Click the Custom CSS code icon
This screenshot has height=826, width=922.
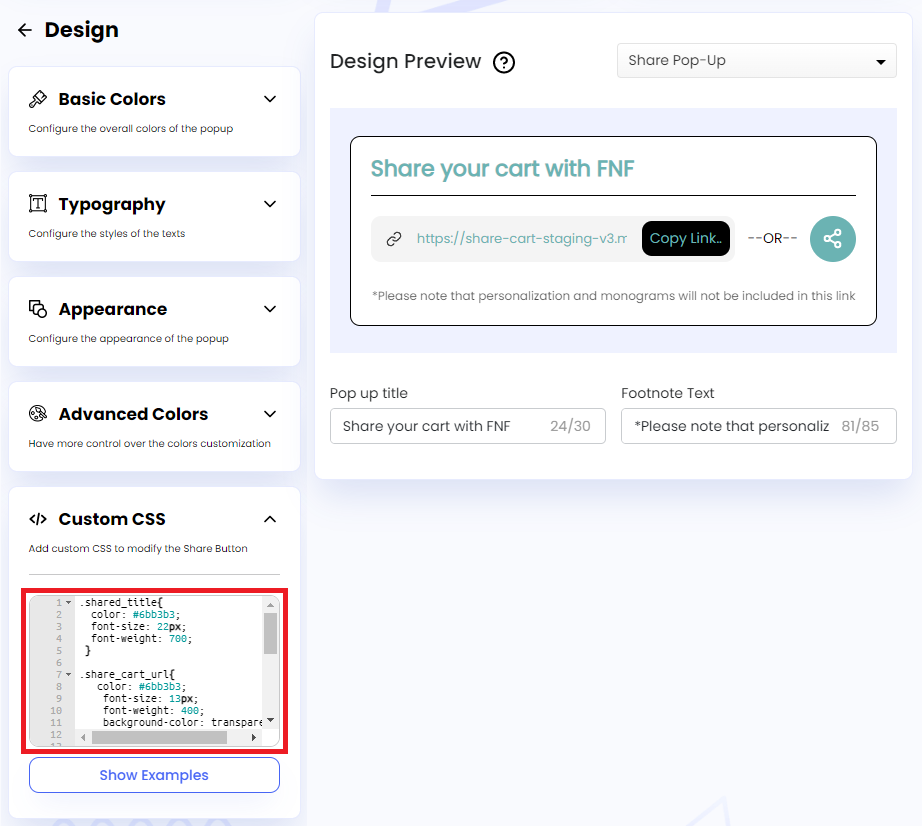39,518
